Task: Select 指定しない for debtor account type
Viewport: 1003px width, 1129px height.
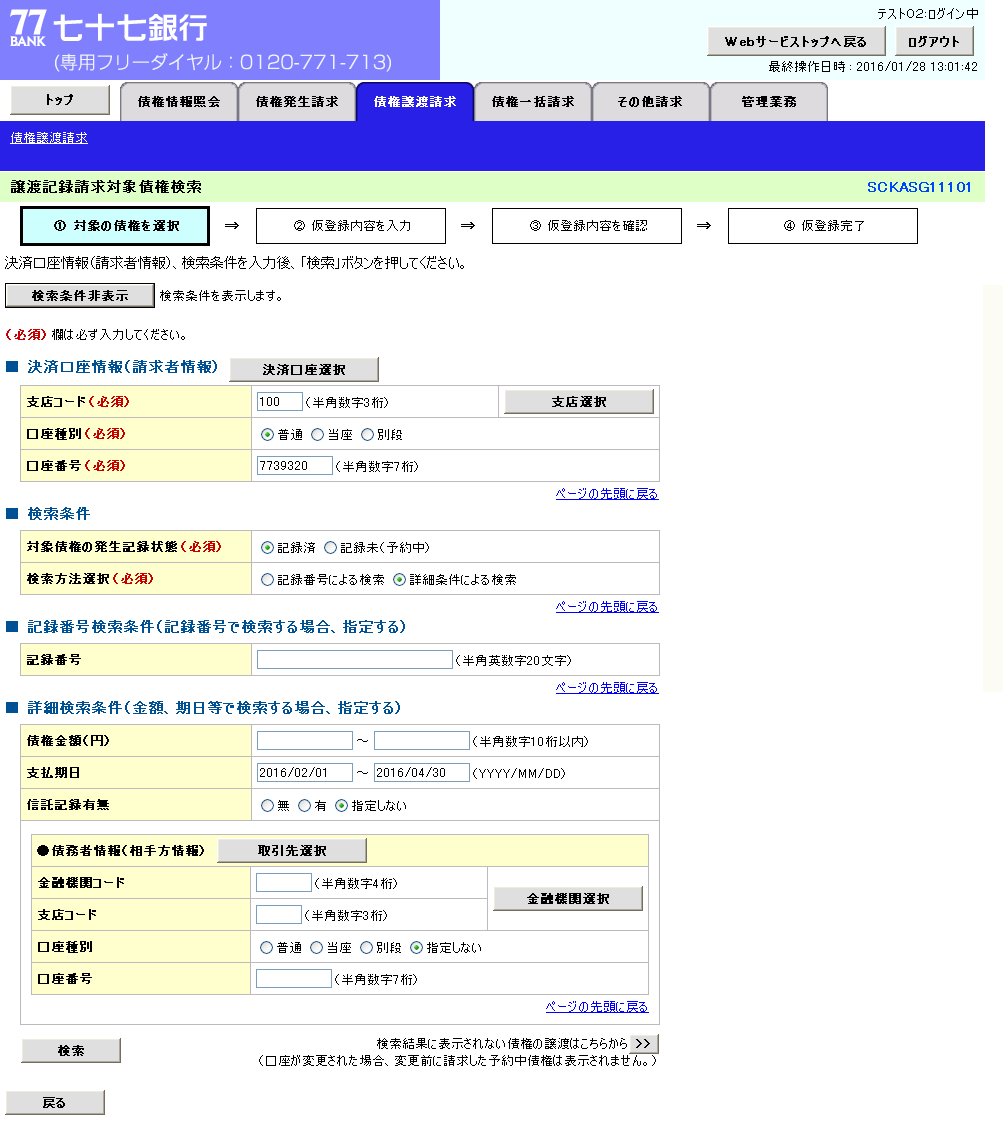Action: pos(416,948)
